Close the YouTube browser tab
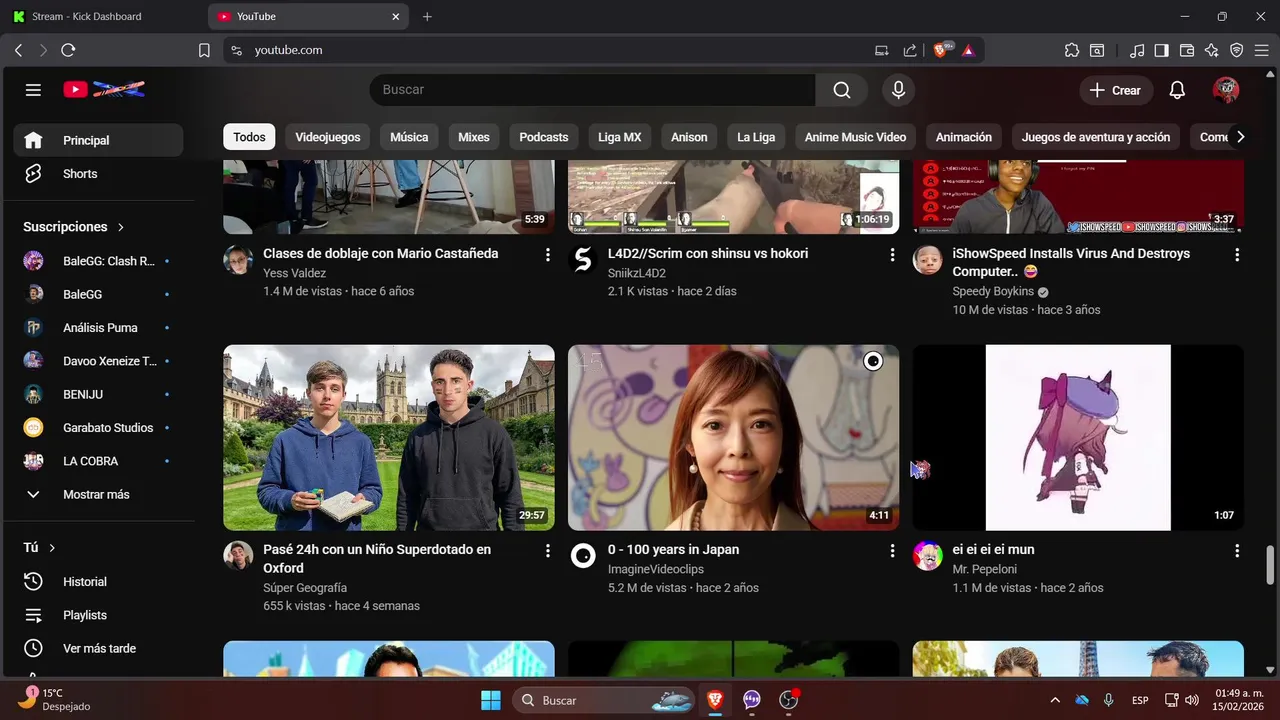The height and width of the screenshot is (720, 1280). coord(396,16)
